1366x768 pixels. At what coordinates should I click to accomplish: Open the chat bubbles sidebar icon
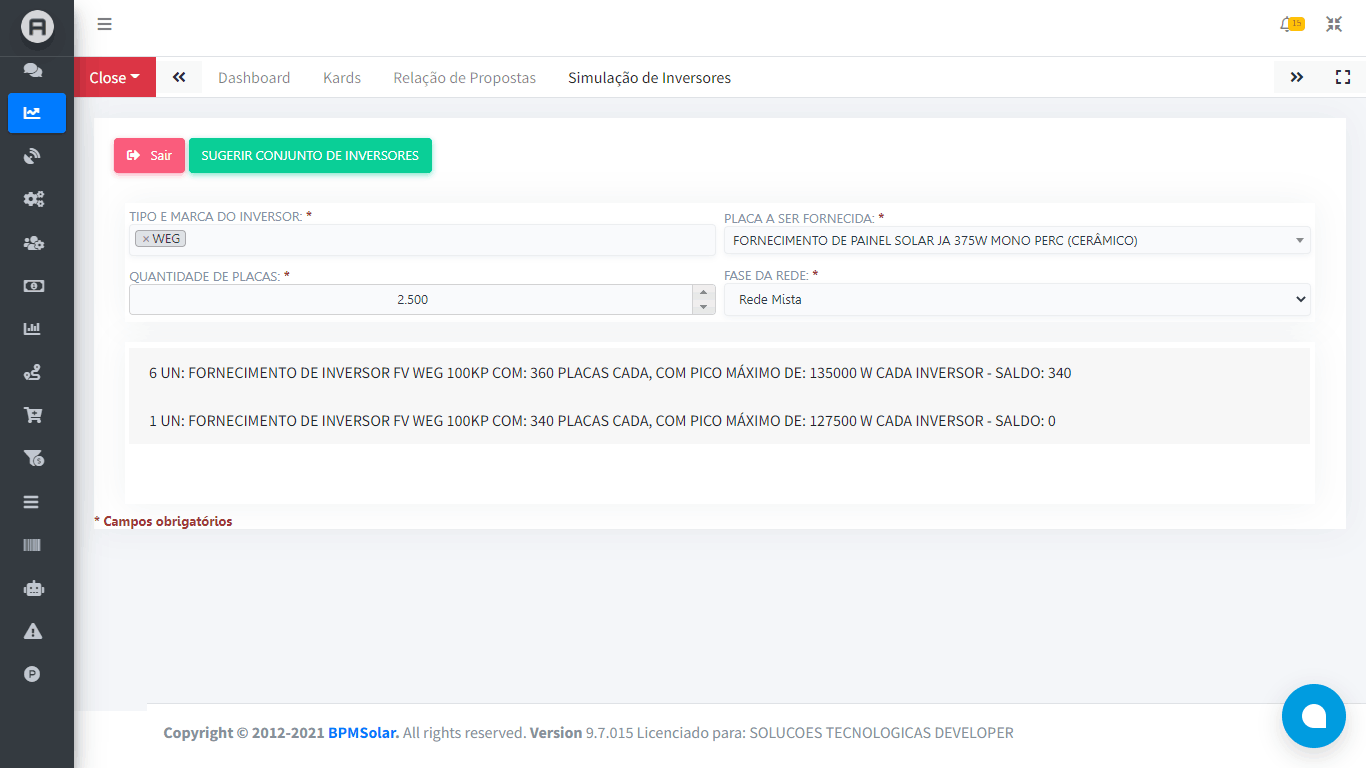pyautogui.click(x=33, y=70)
